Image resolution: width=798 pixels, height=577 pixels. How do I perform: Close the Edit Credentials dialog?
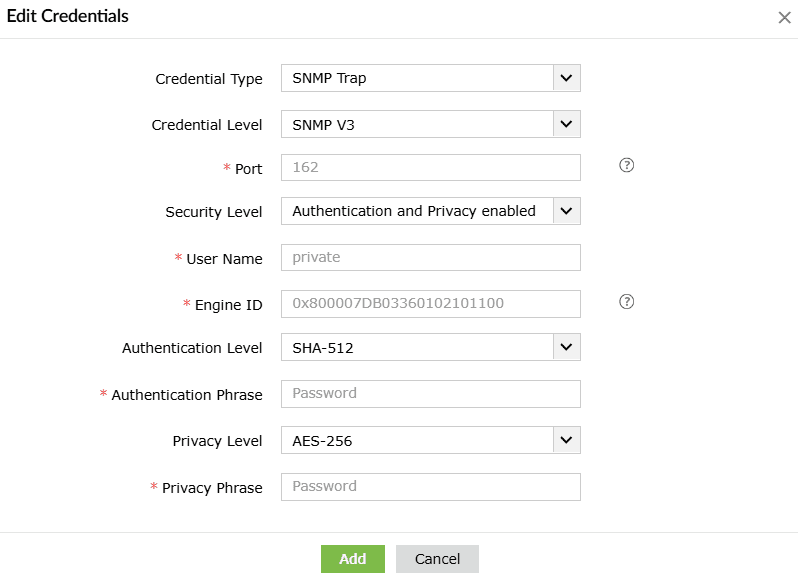(x=784, y=17)
